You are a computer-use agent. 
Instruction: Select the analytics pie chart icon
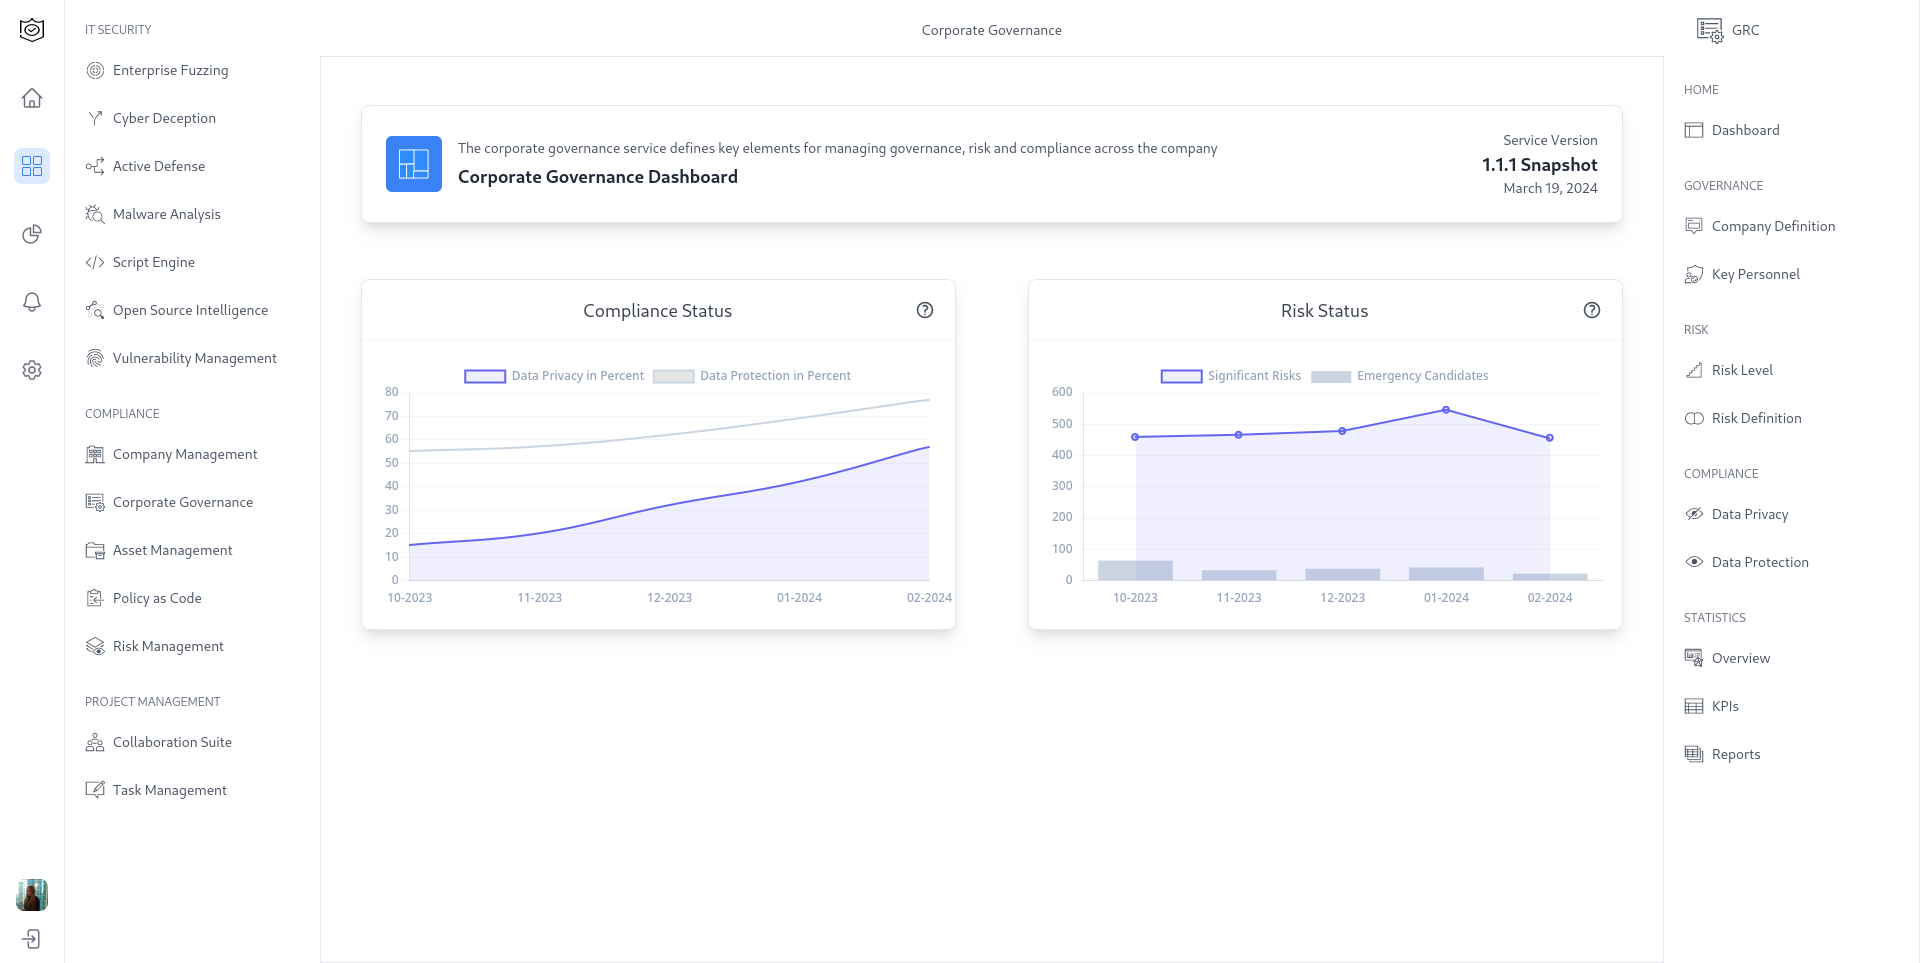[x=32, y=234]
